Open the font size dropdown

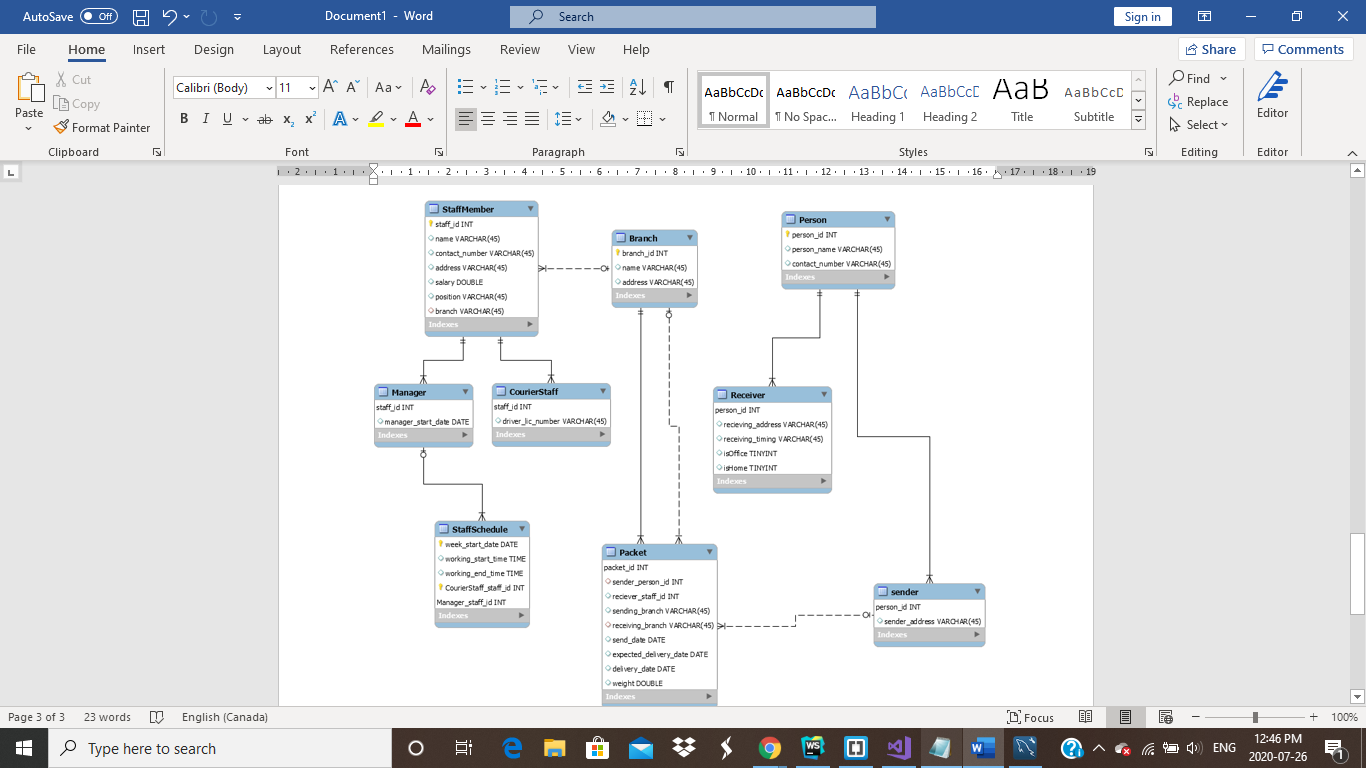[x=311, y=87]
